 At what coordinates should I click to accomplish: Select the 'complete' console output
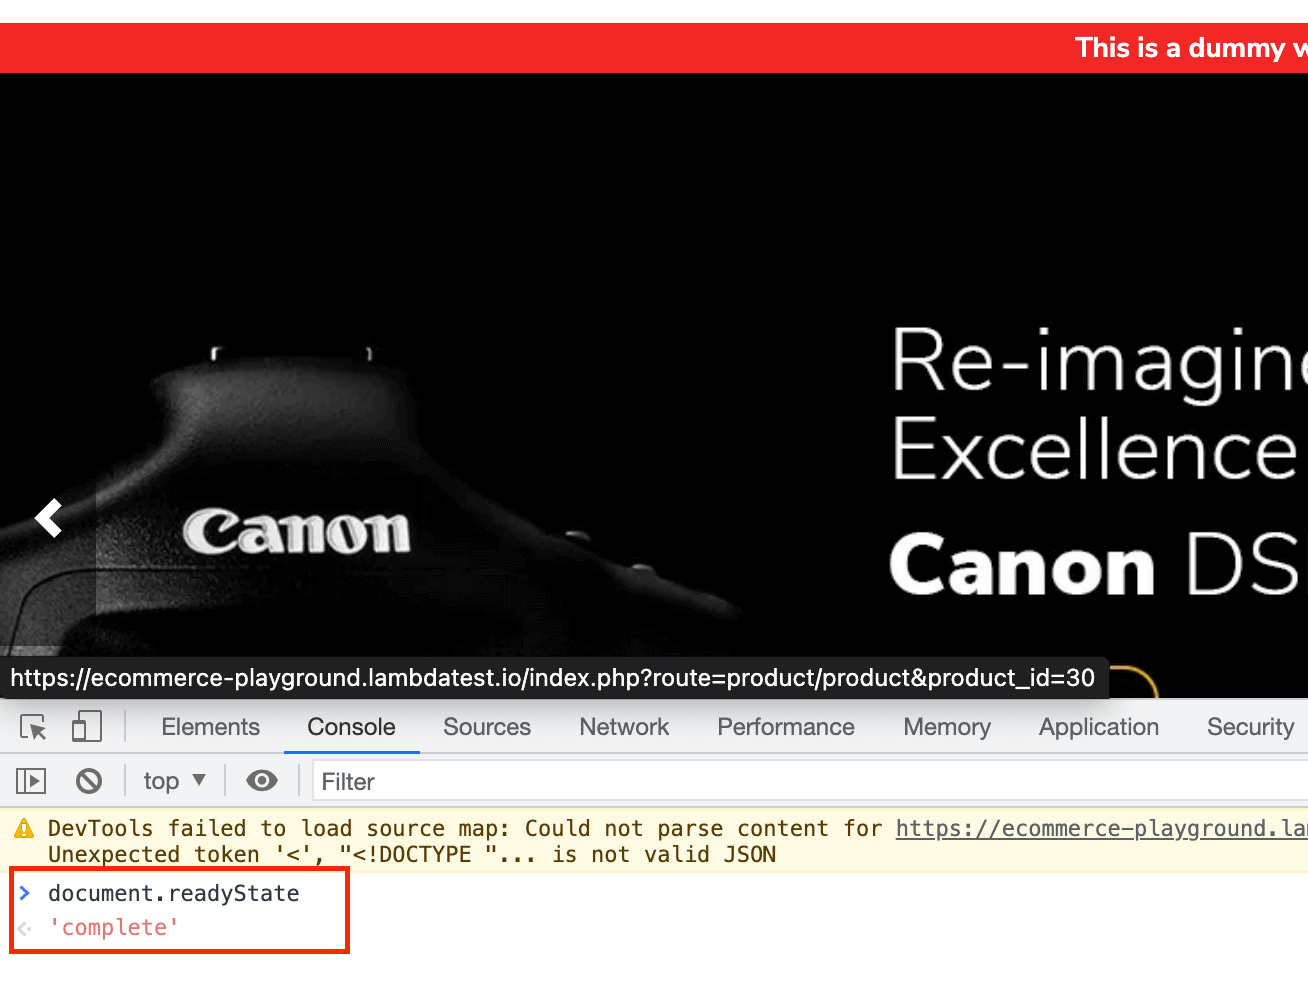pyautogui.click(x=114, y=927)
